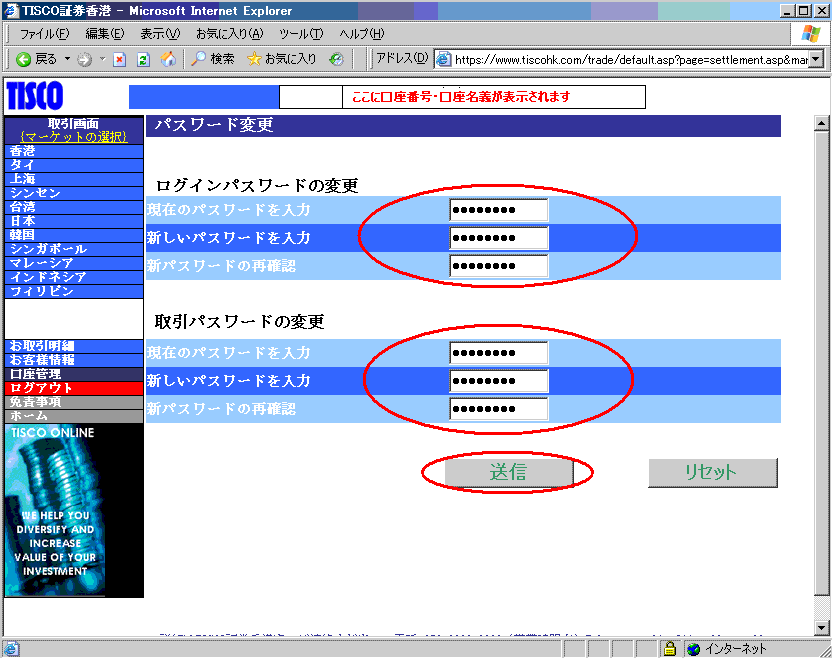Open お取引明細 transaction details

click(74, 346)
